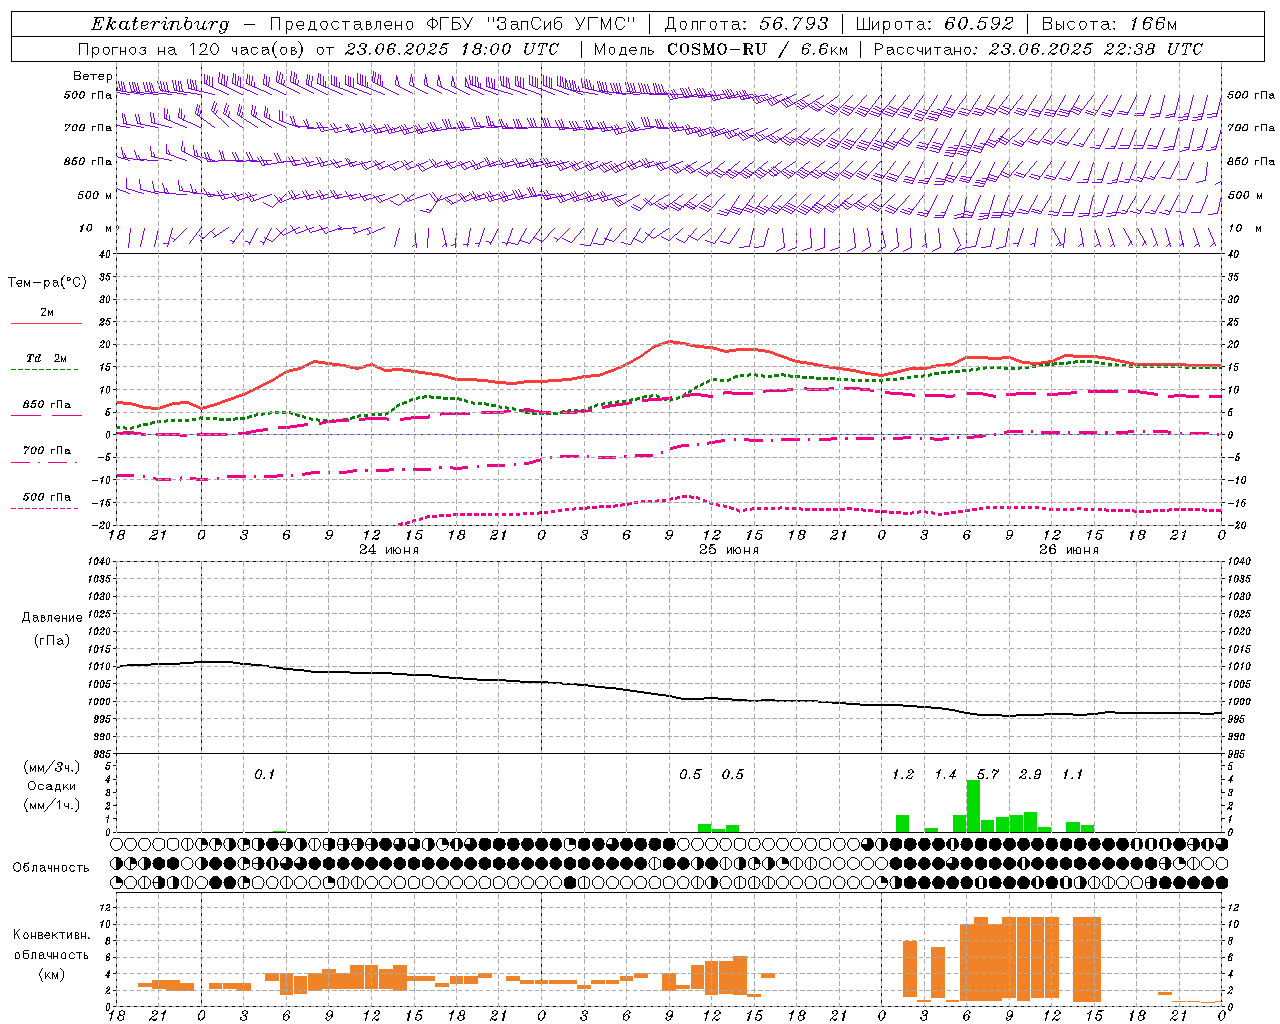Click the '(мм/3ч.)' precipitation unit label
This screenshot has height=1024, width=1280.
coord(52,768)
